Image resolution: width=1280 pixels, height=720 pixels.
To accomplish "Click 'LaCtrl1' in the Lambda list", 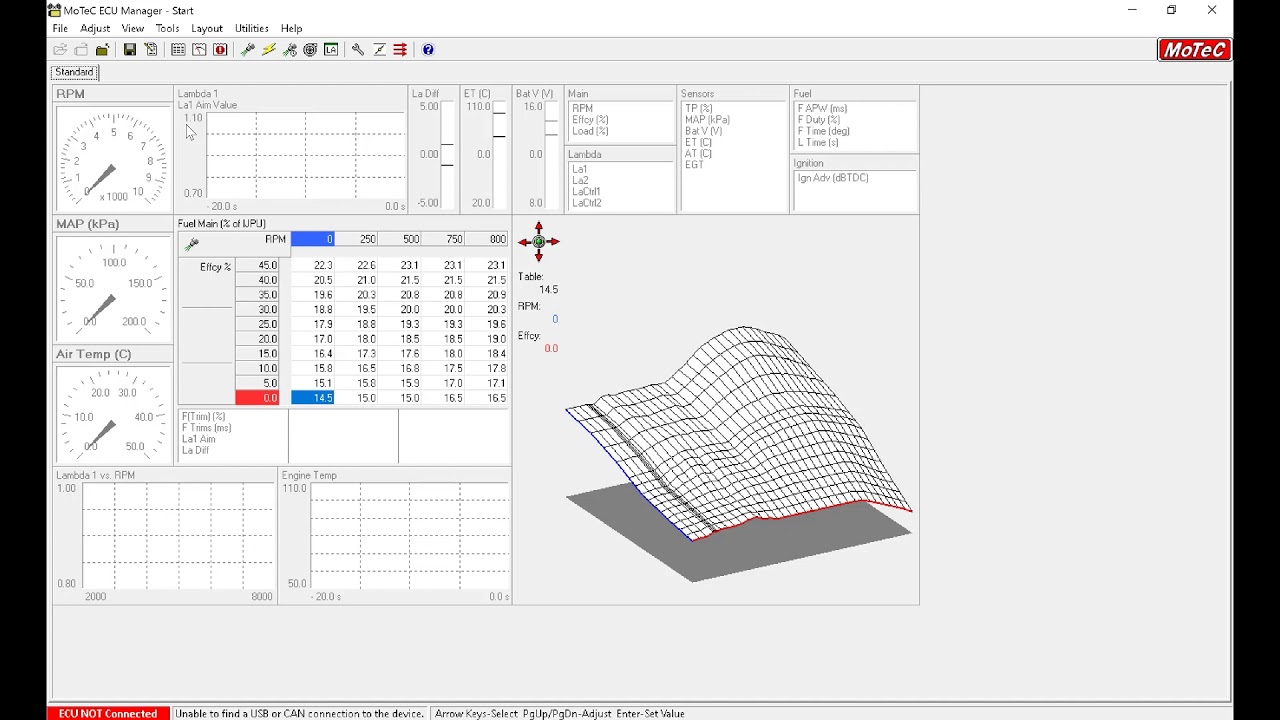I will coord(586,191).
